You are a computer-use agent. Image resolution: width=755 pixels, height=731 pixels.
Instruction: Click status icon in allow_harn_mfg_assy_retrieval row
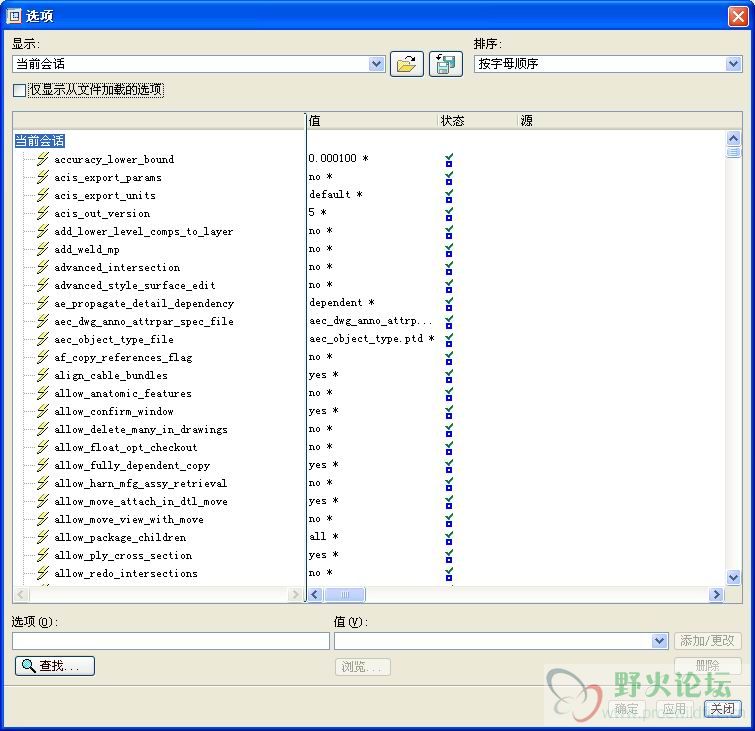coord(449,484)
